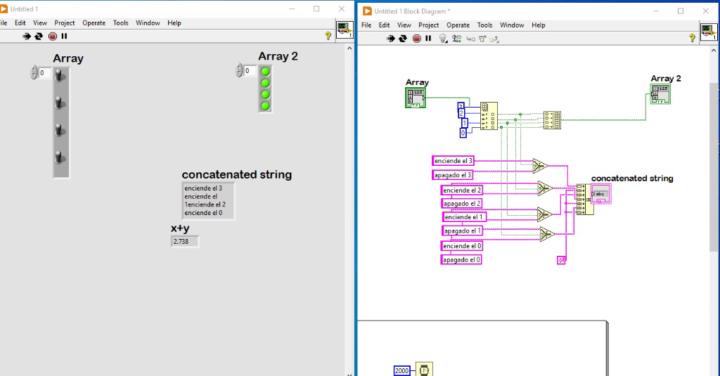Open context help on front panel window
720x376 pixels.
328,35
